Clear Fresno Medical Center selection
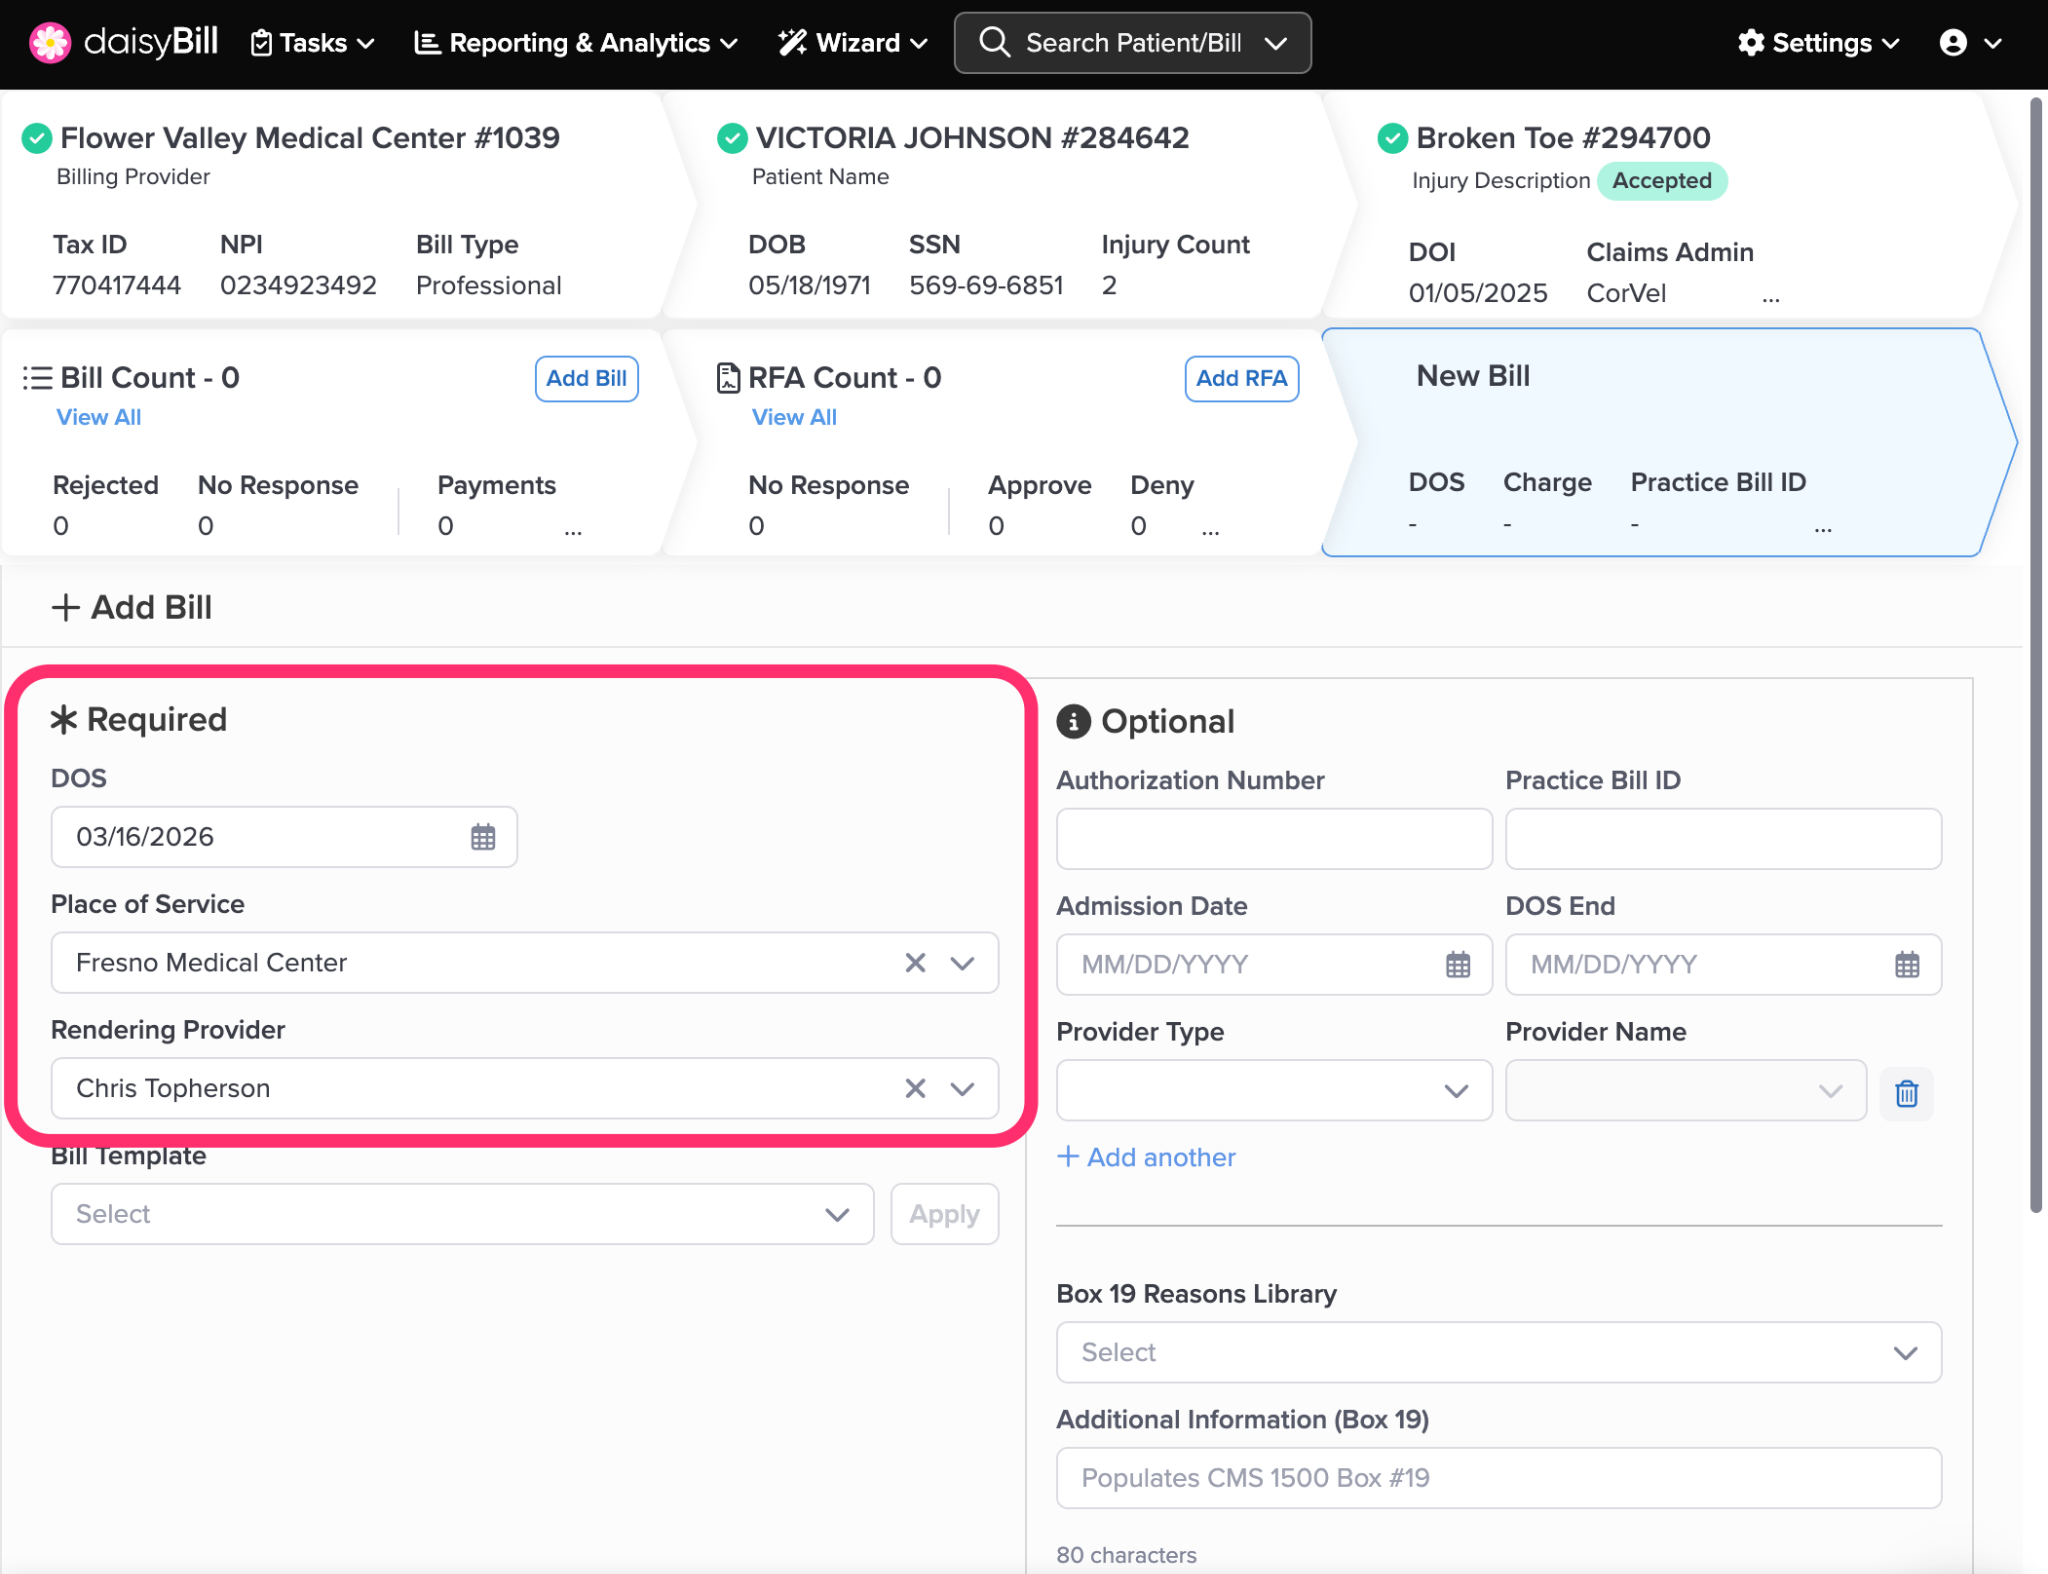The width and height of the screenshot is (2048, 1574). [914, 963]
